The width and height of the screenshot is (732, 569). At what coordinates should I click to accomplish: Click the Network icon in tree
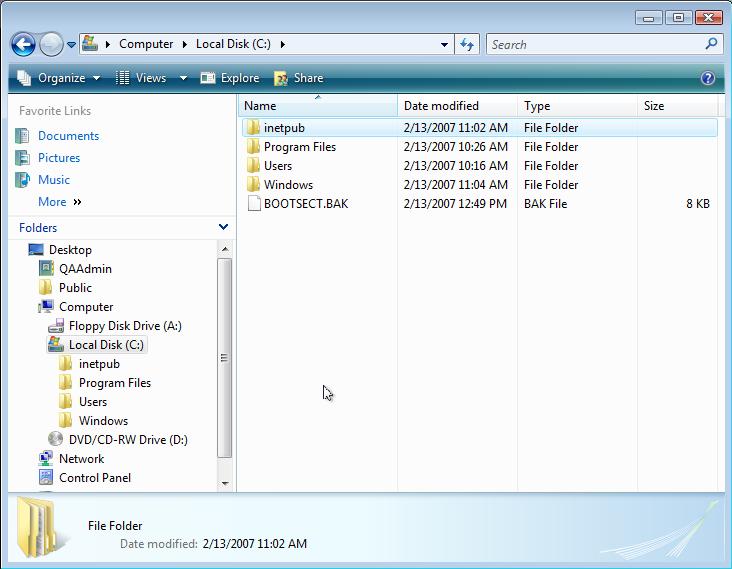pyautogui.click(x=46, y=459)
